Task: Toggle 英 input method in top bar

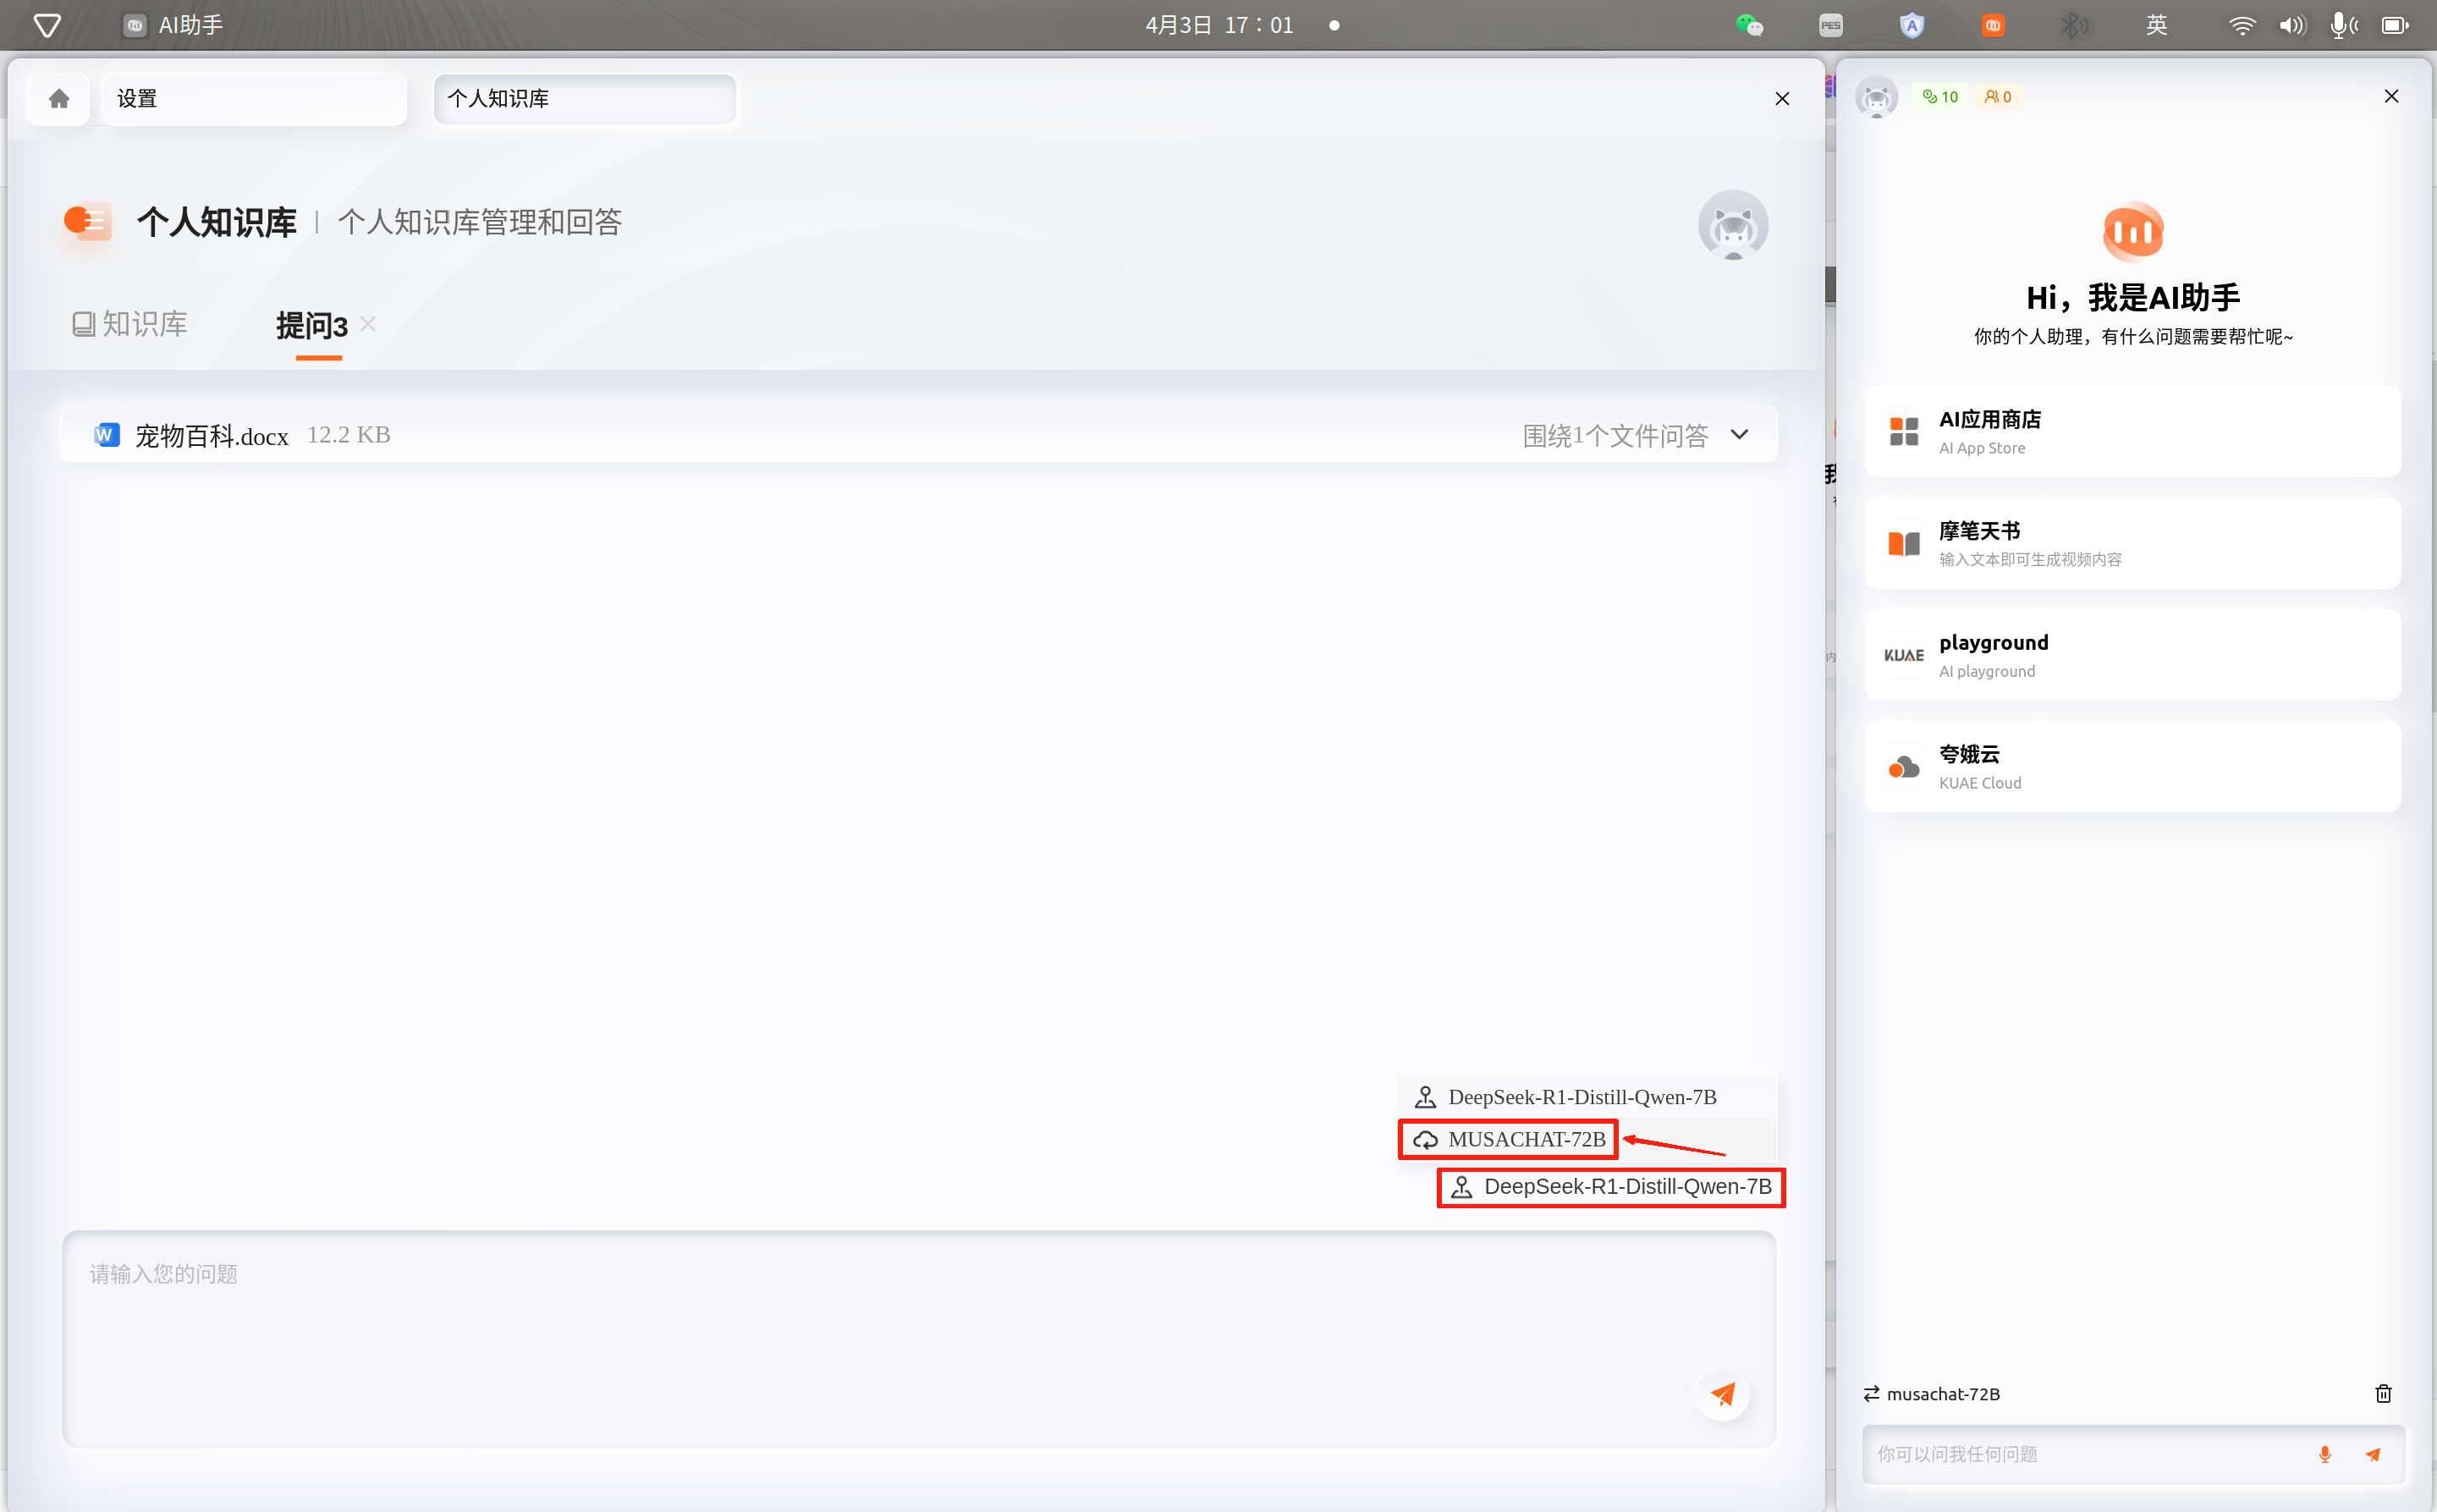Action: (x=2155, y=25)
